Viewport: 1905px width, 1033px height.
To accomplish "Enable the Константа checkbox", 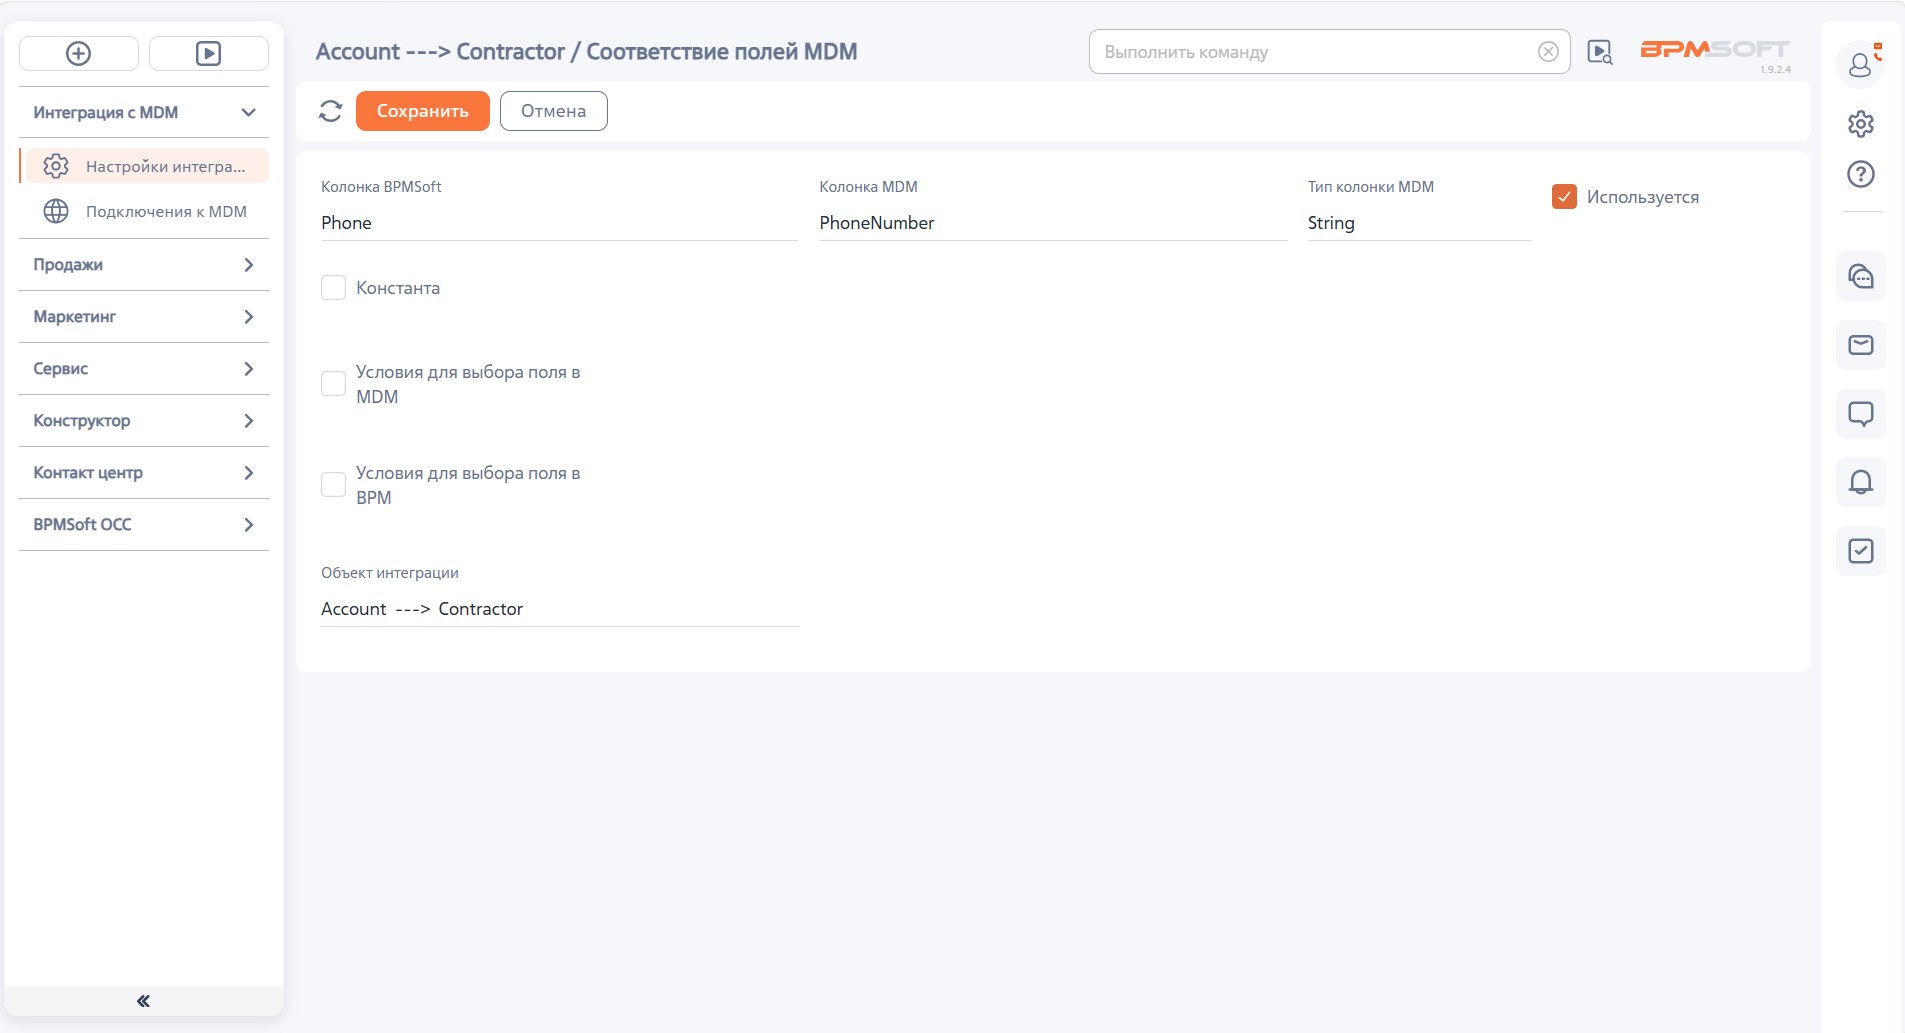I will tap(333, 288).
